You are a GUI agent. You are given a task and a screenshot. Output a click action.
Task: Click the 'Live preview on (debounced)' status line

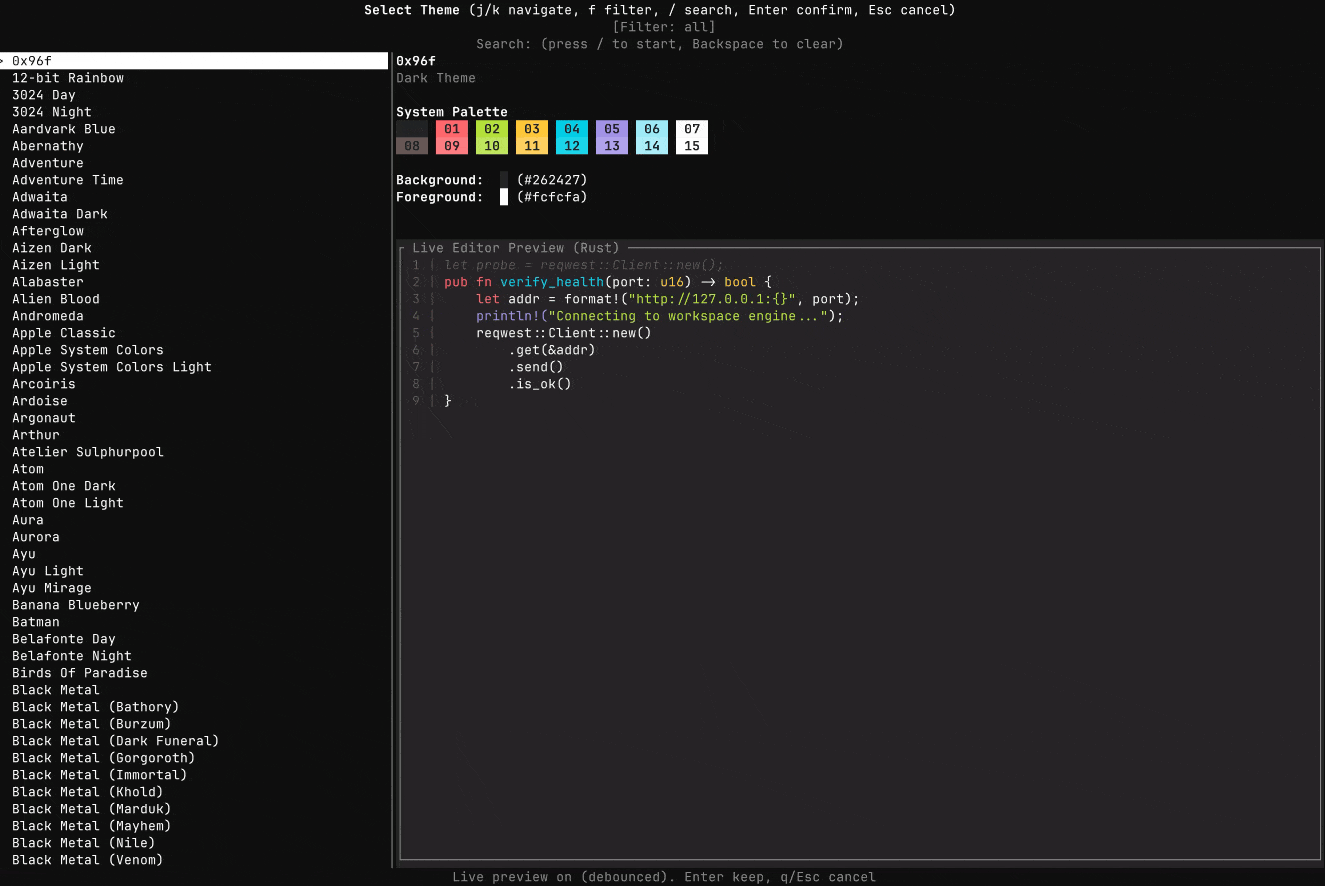(x=664, y=877)
